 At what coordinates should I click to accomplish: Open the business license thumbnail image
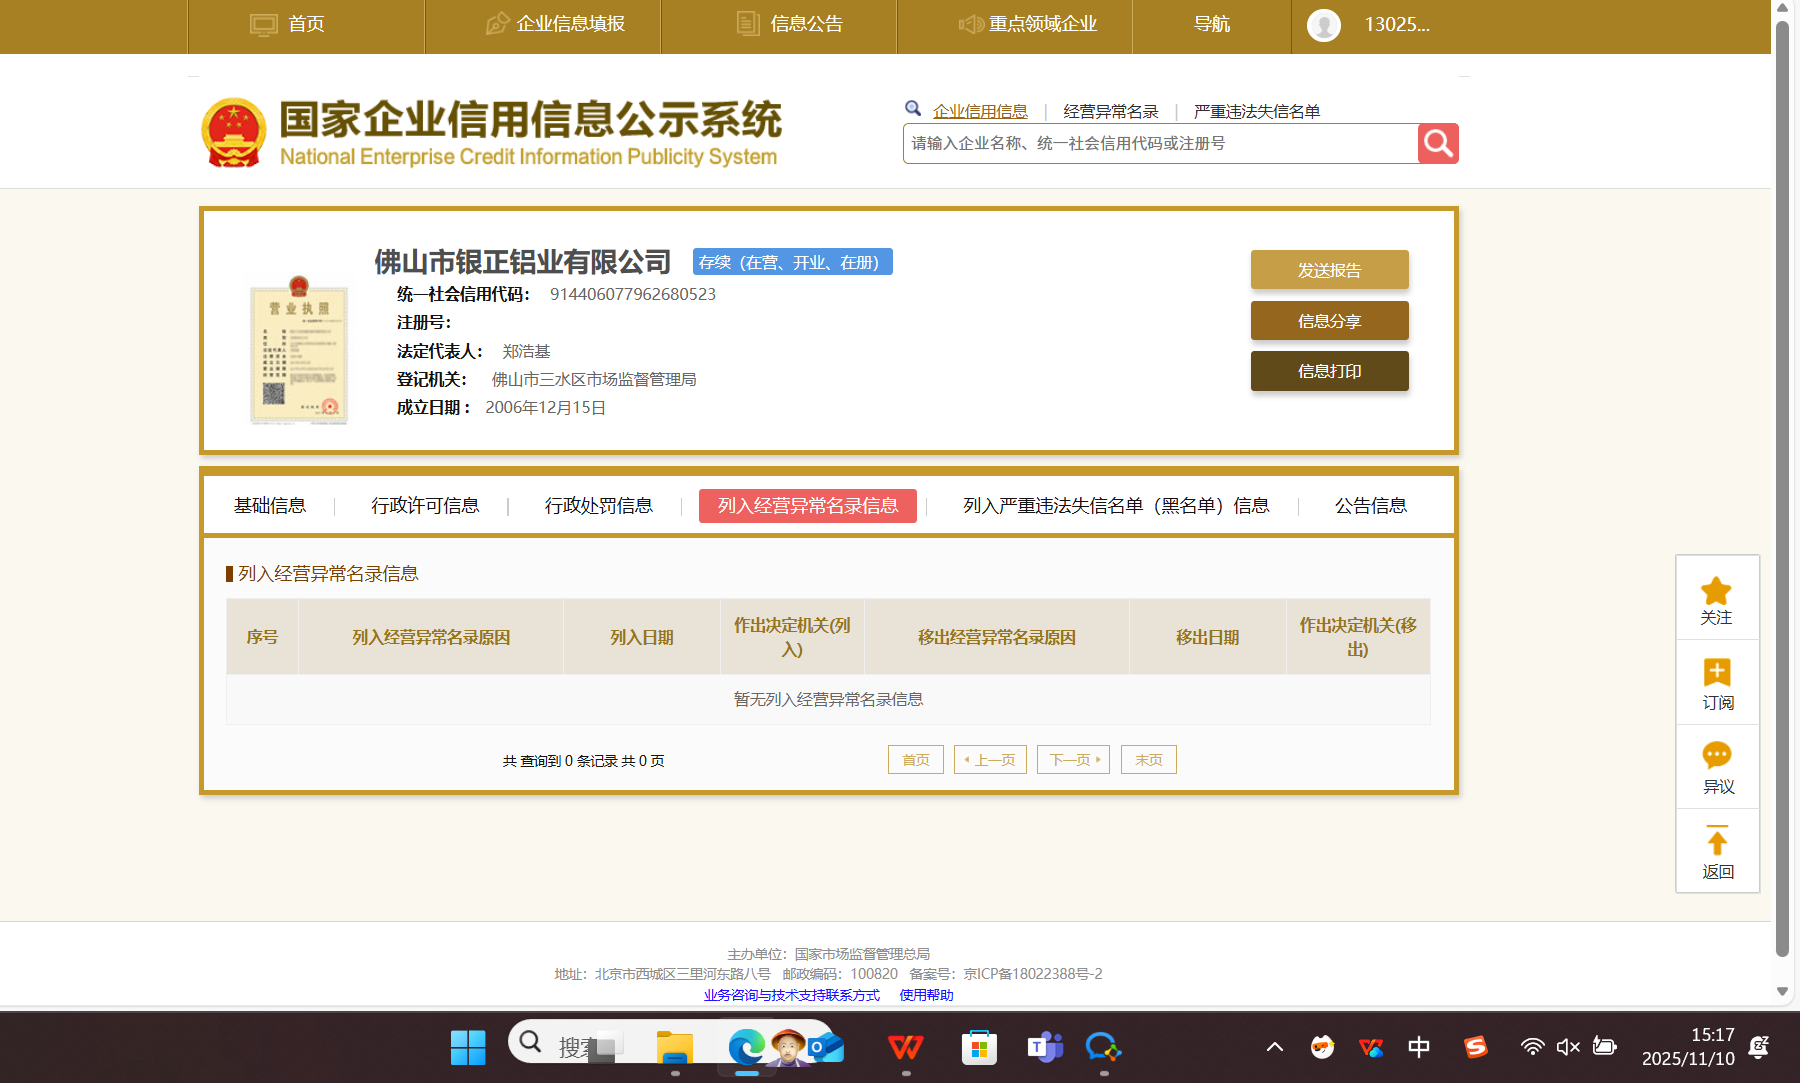tap(299, 350)
